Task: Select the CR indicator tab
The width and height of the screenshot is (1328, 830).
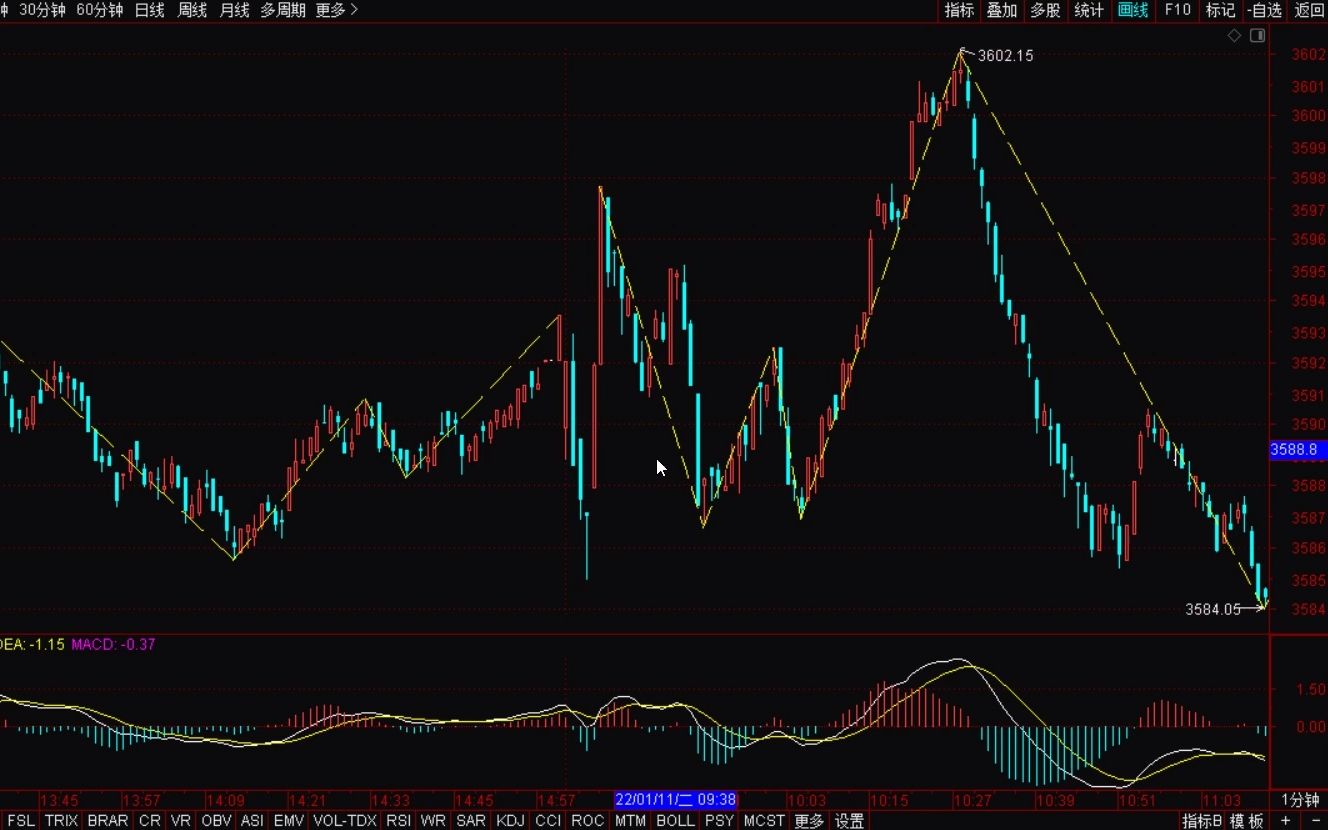Action: tap(149, 821)
